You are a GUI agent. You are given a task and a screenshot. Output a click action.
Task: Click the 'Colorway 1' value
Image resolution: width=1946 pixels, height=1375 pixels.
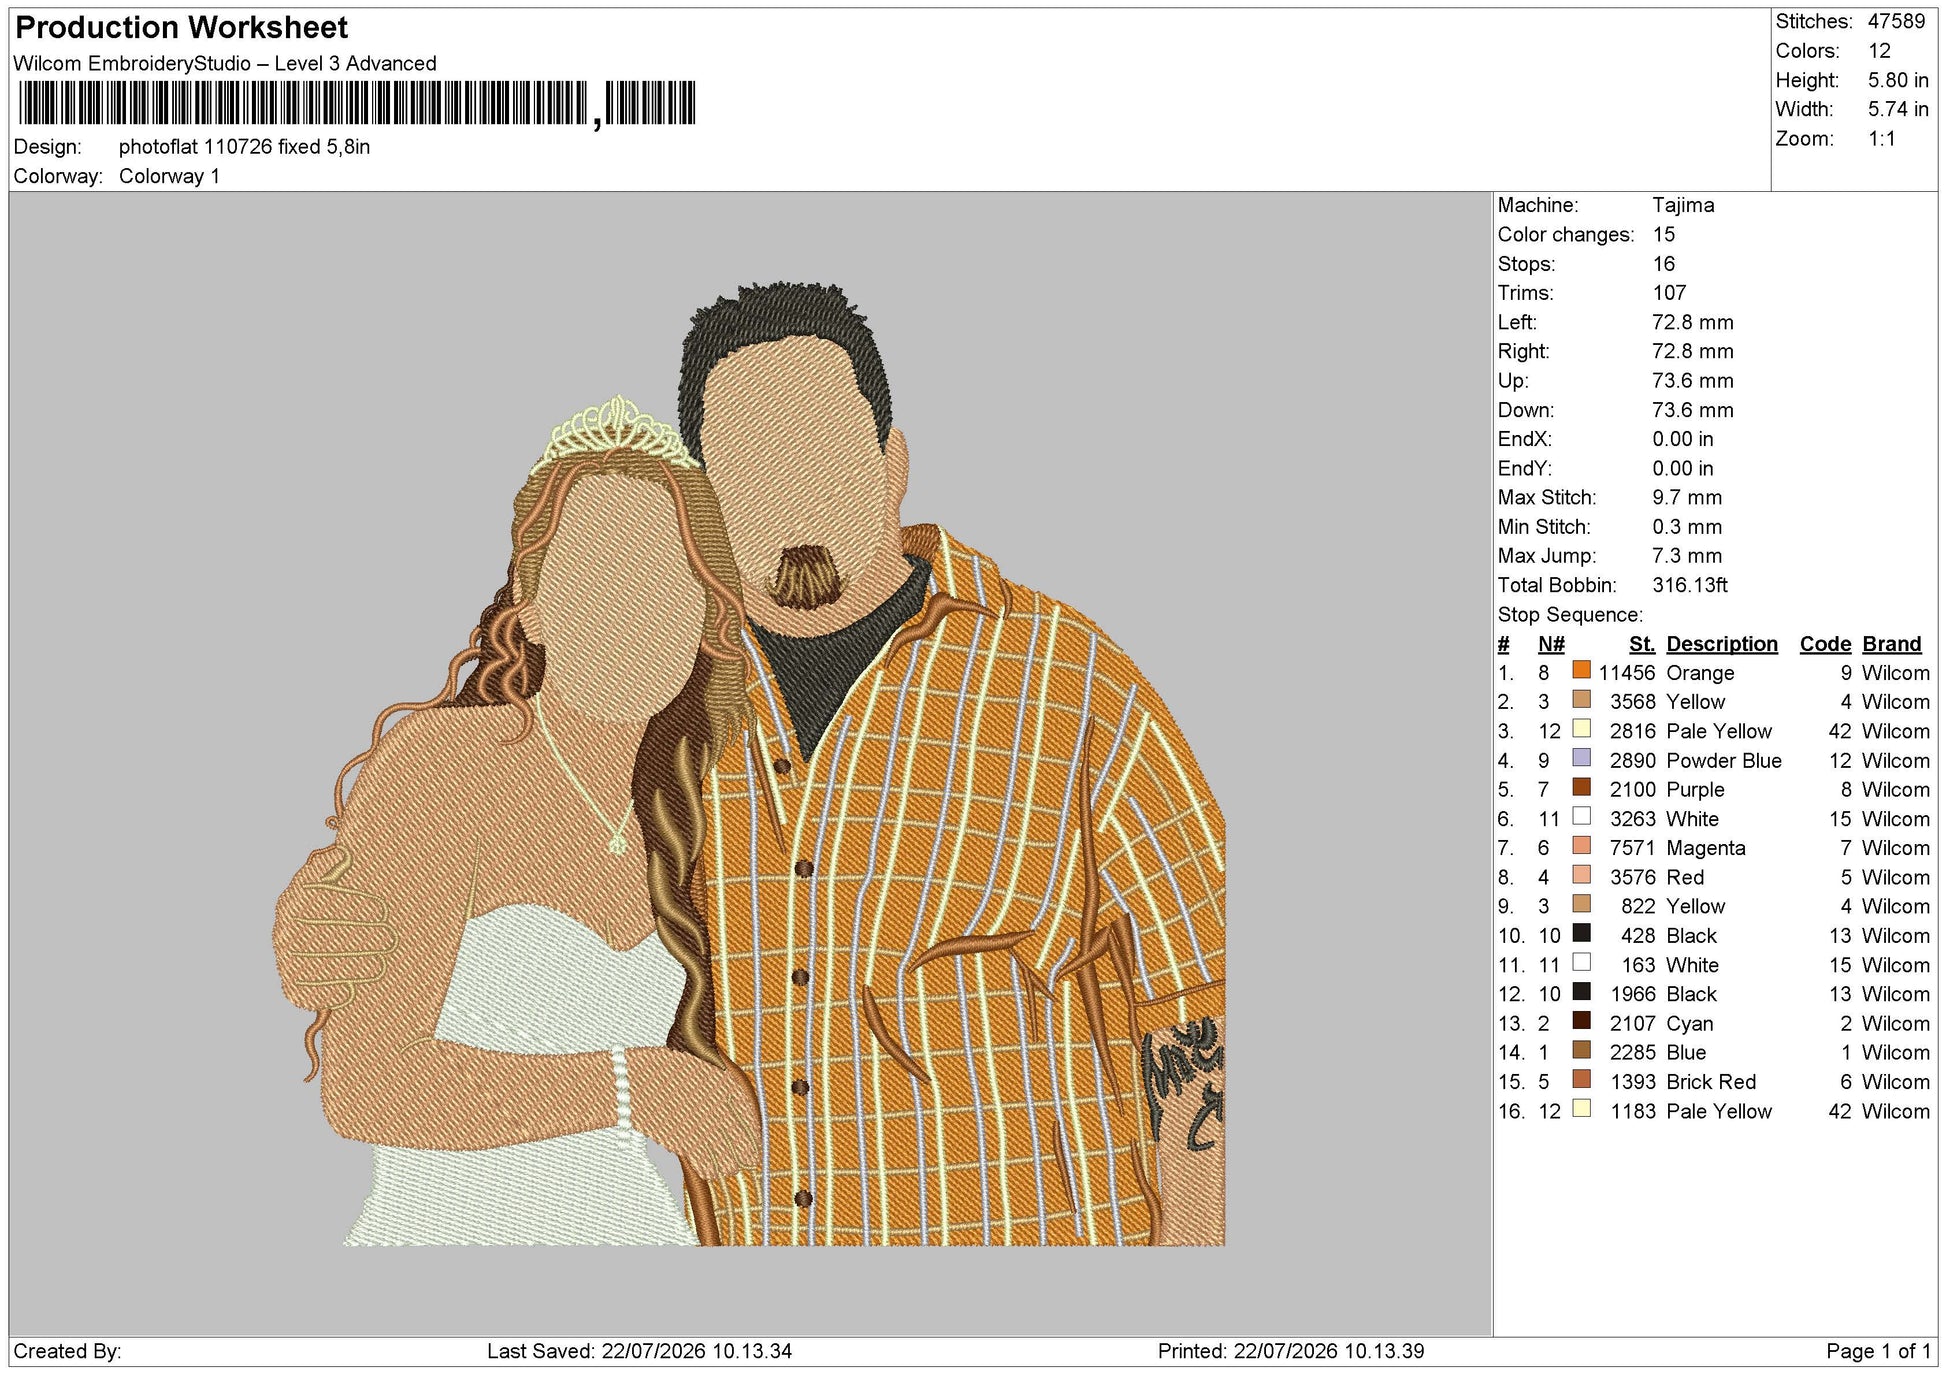(x=169, y=176)
